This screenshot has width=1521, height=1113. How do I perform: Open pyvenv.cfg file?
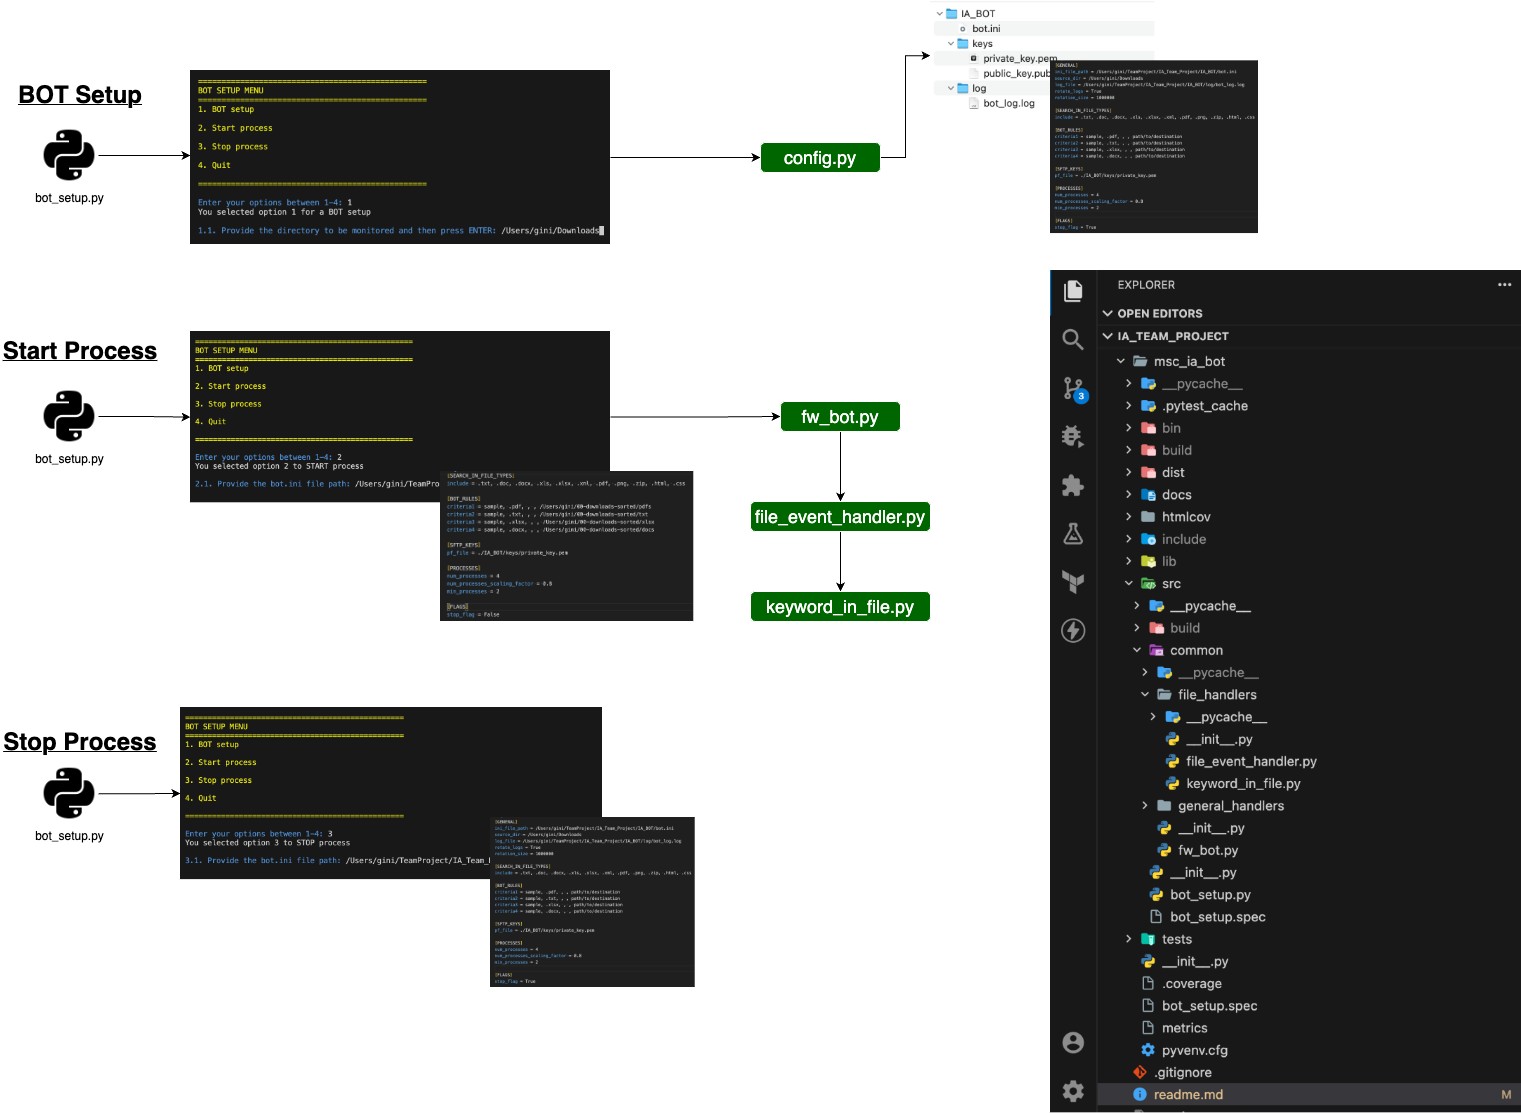(x=1195, y=1050)
